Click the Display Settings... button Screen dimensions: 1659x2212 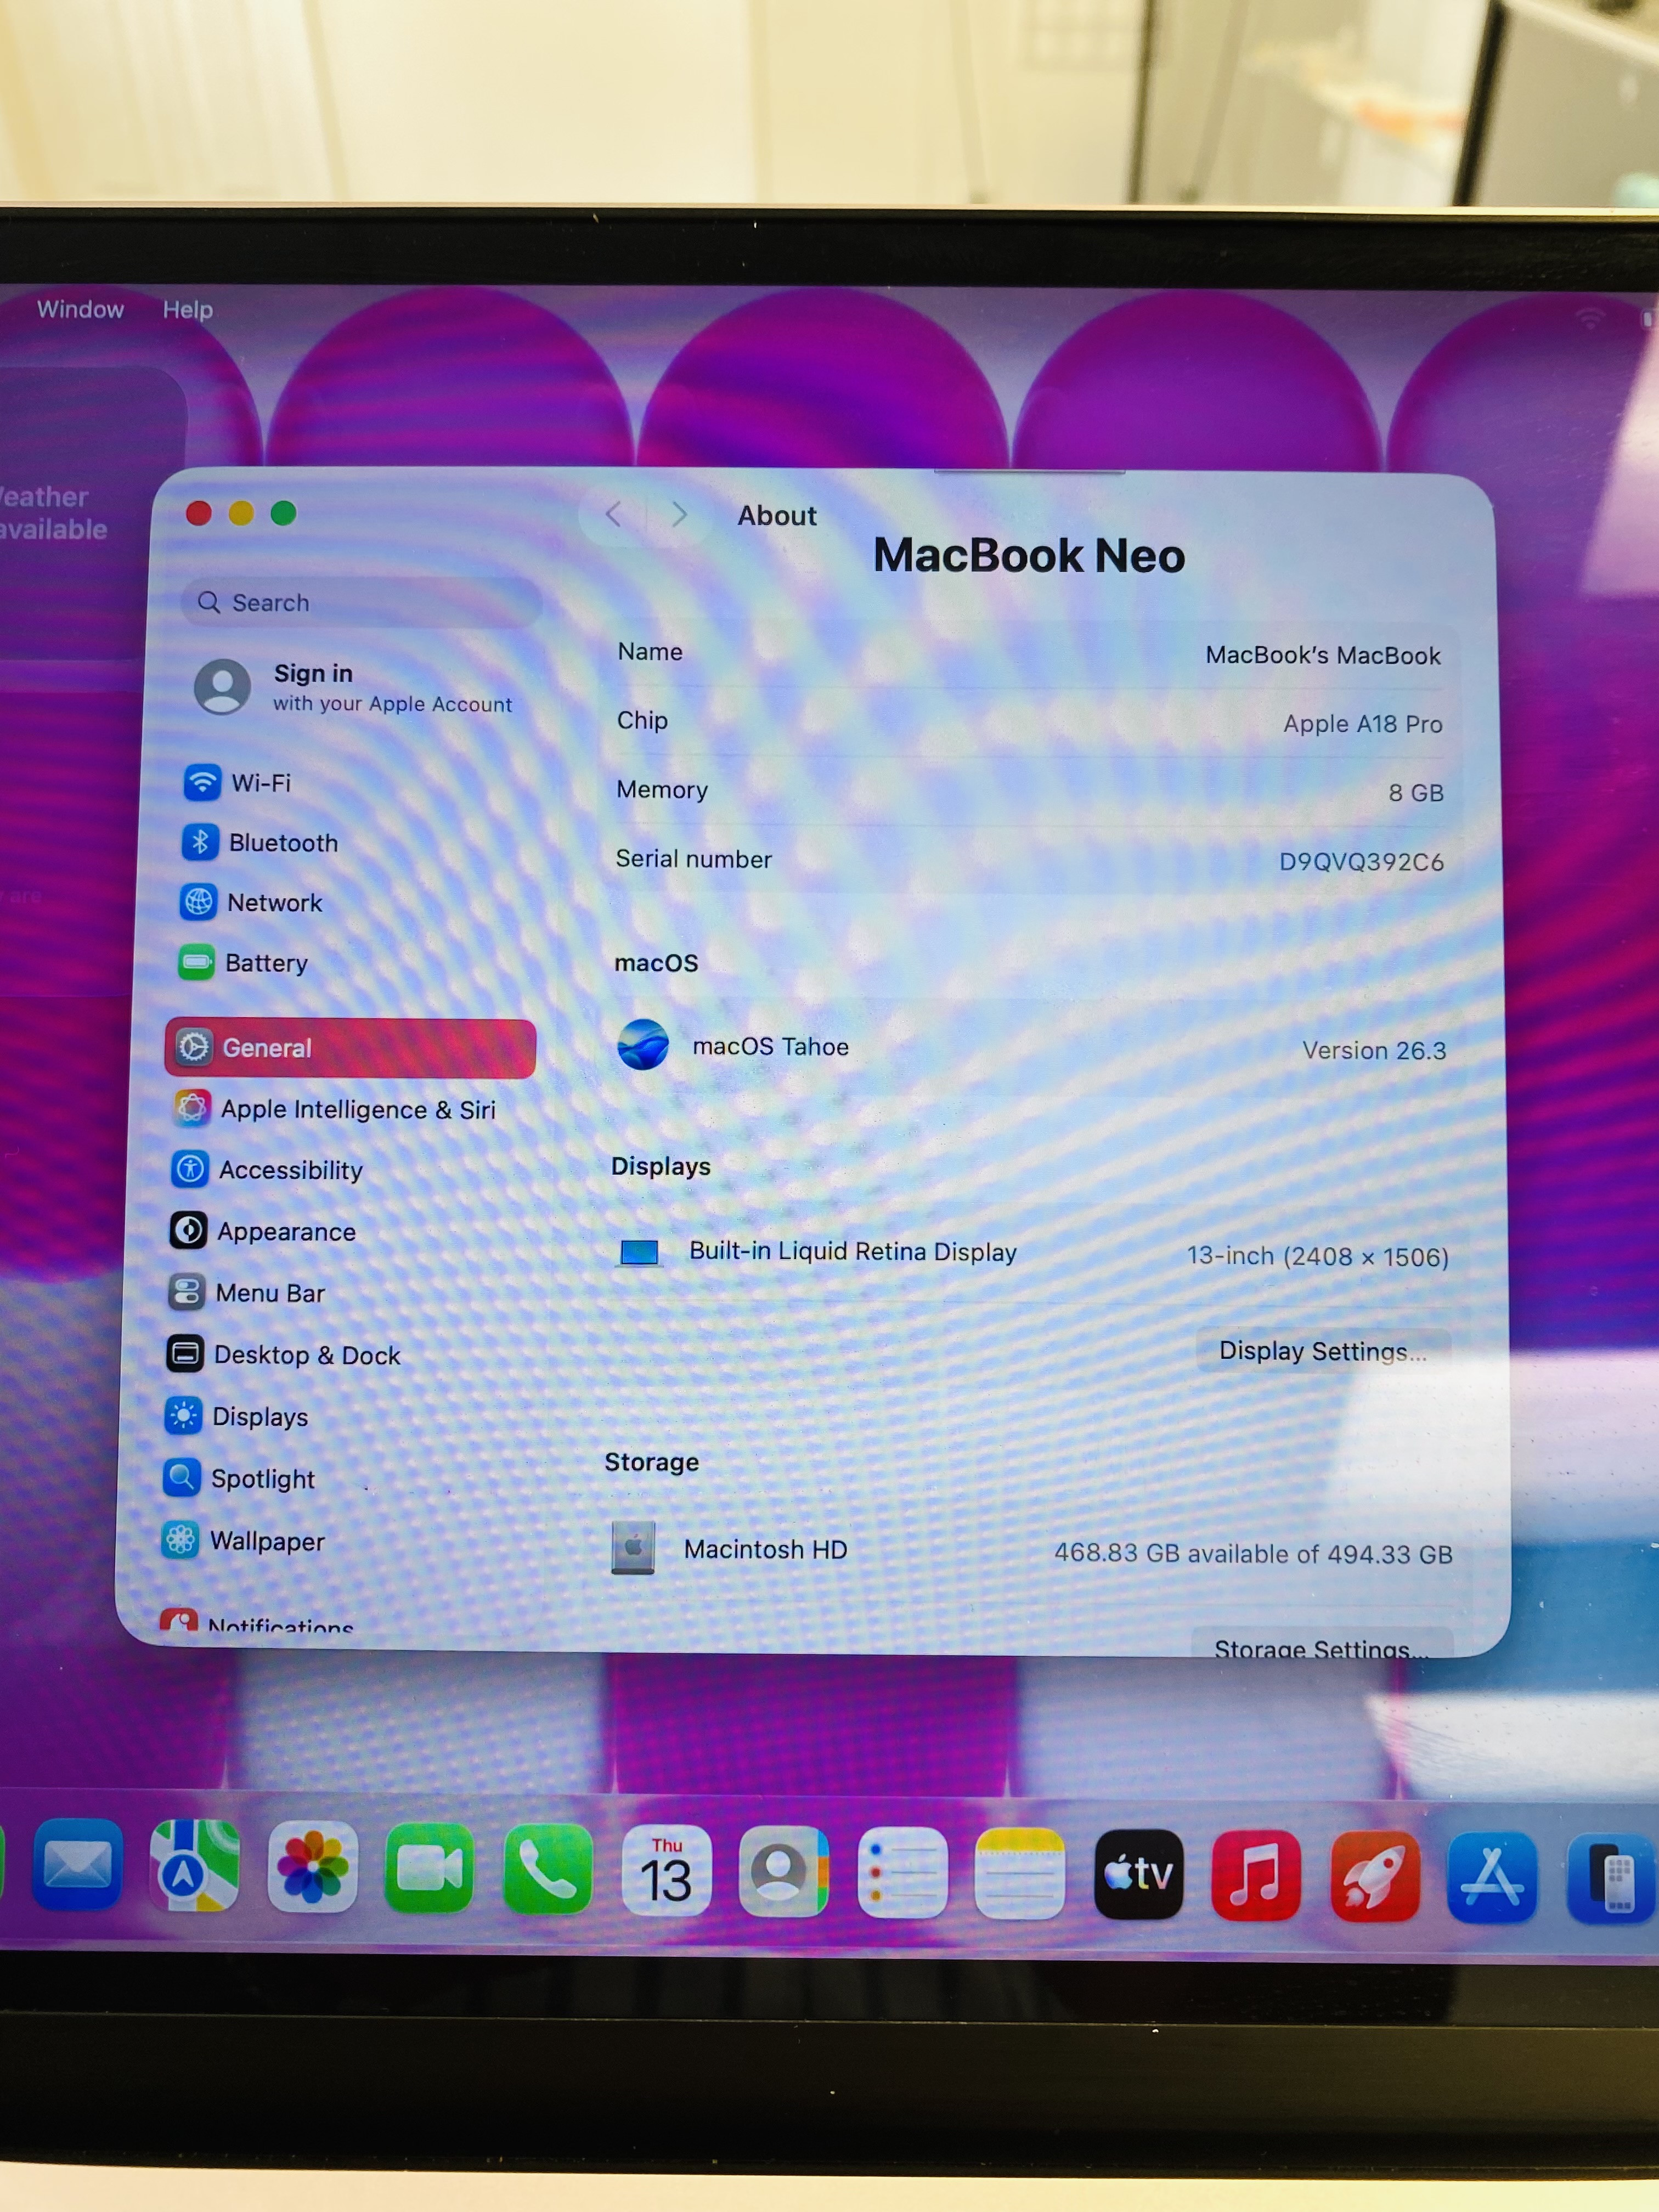tap(1323, 1351)
